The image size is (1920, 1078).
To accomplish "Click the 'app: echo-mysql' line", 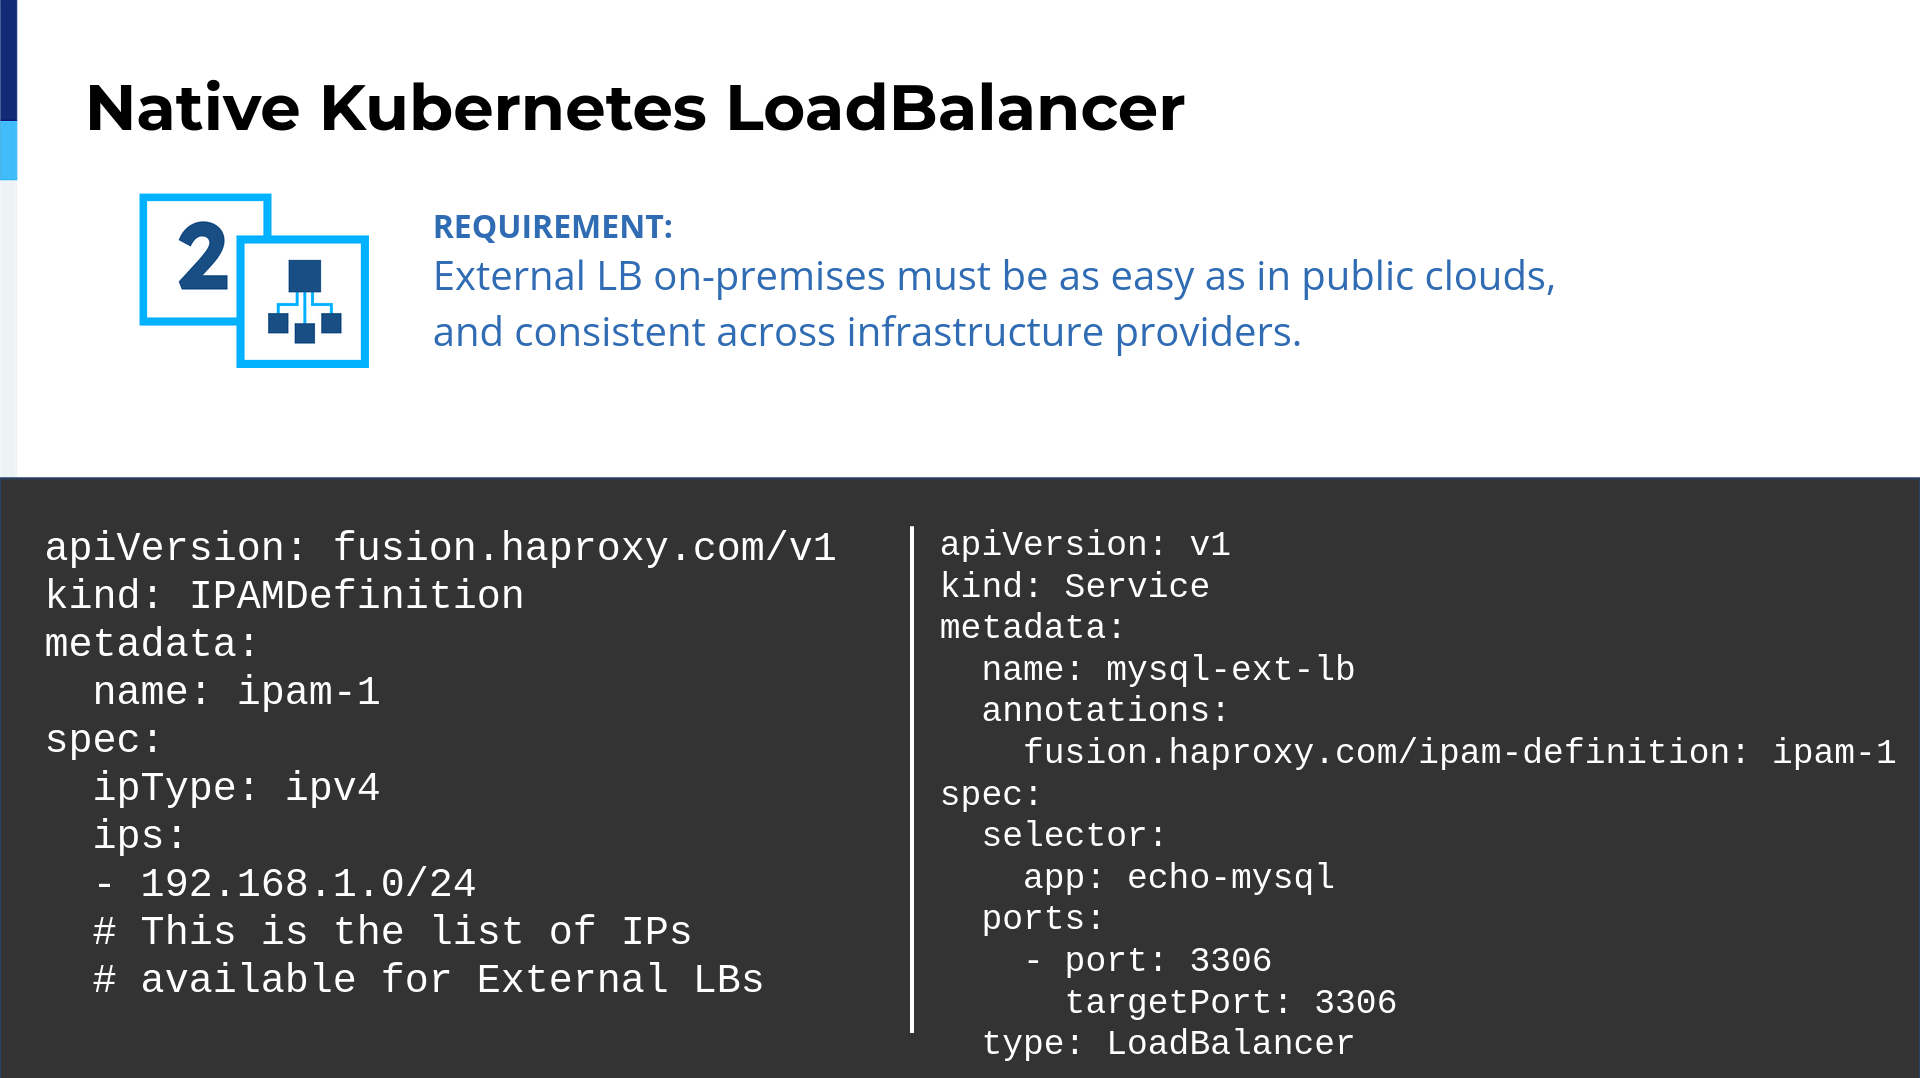I will pos(1179,878).
